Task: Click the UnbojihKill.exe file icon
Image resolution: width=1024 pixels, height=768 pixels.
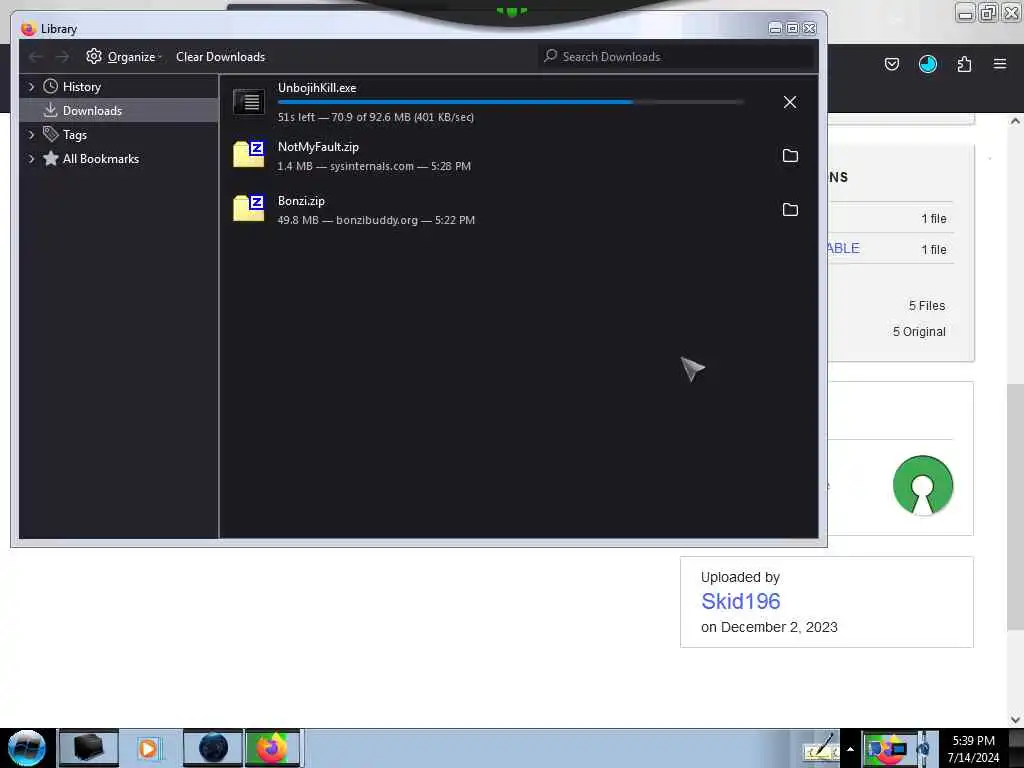Action: 249,102
